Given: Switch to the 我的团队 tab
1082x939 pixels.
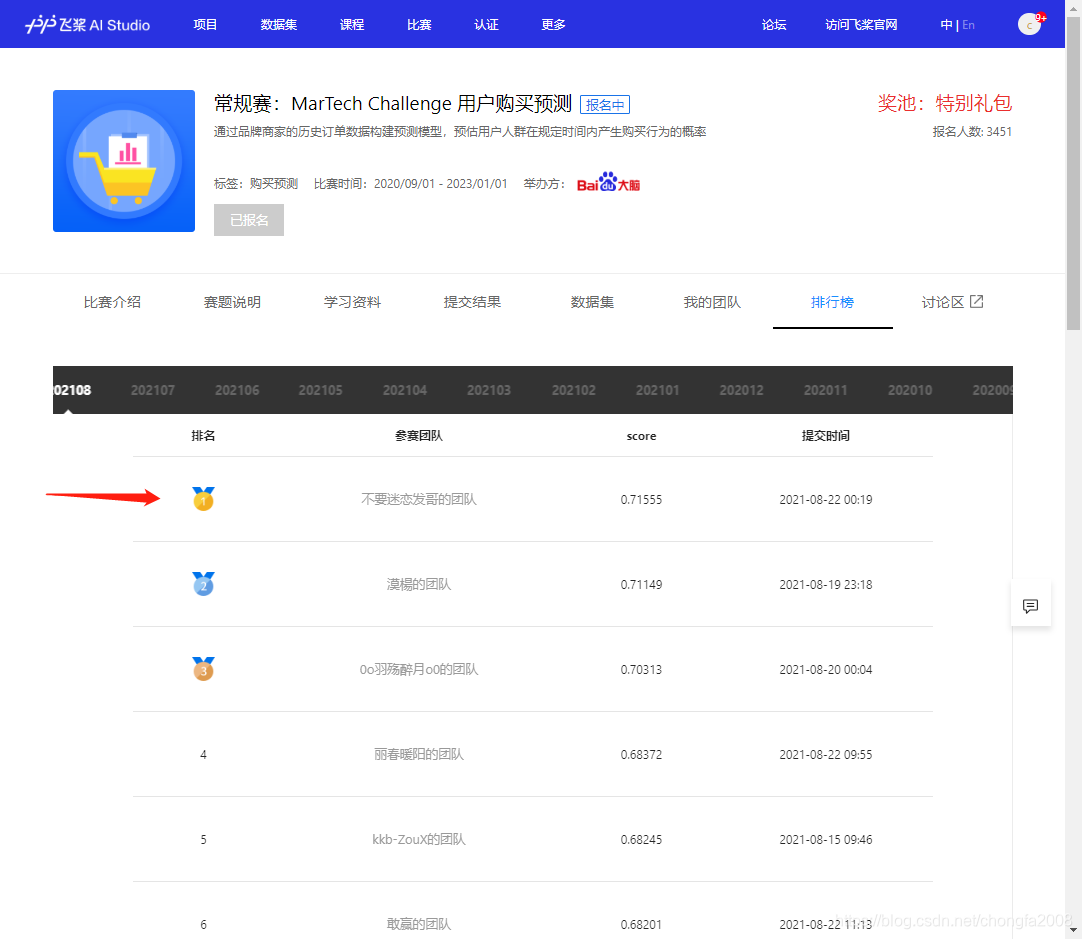Looking at the screenshot, I should click(712, 302).
